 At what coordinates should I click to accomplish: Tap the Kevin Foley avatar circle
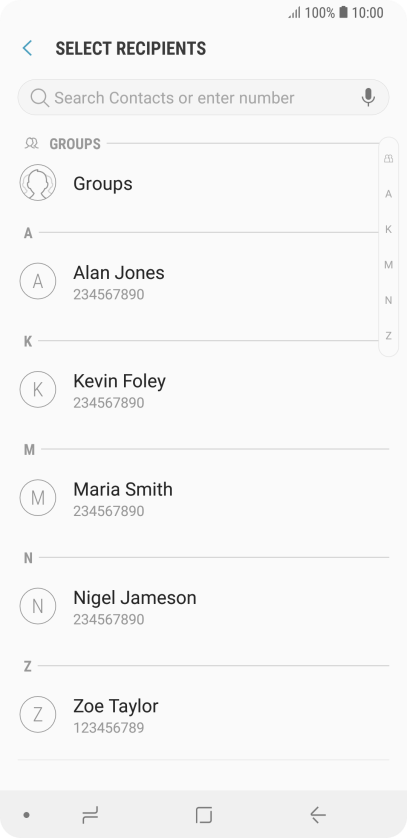[x=38, y=390]
